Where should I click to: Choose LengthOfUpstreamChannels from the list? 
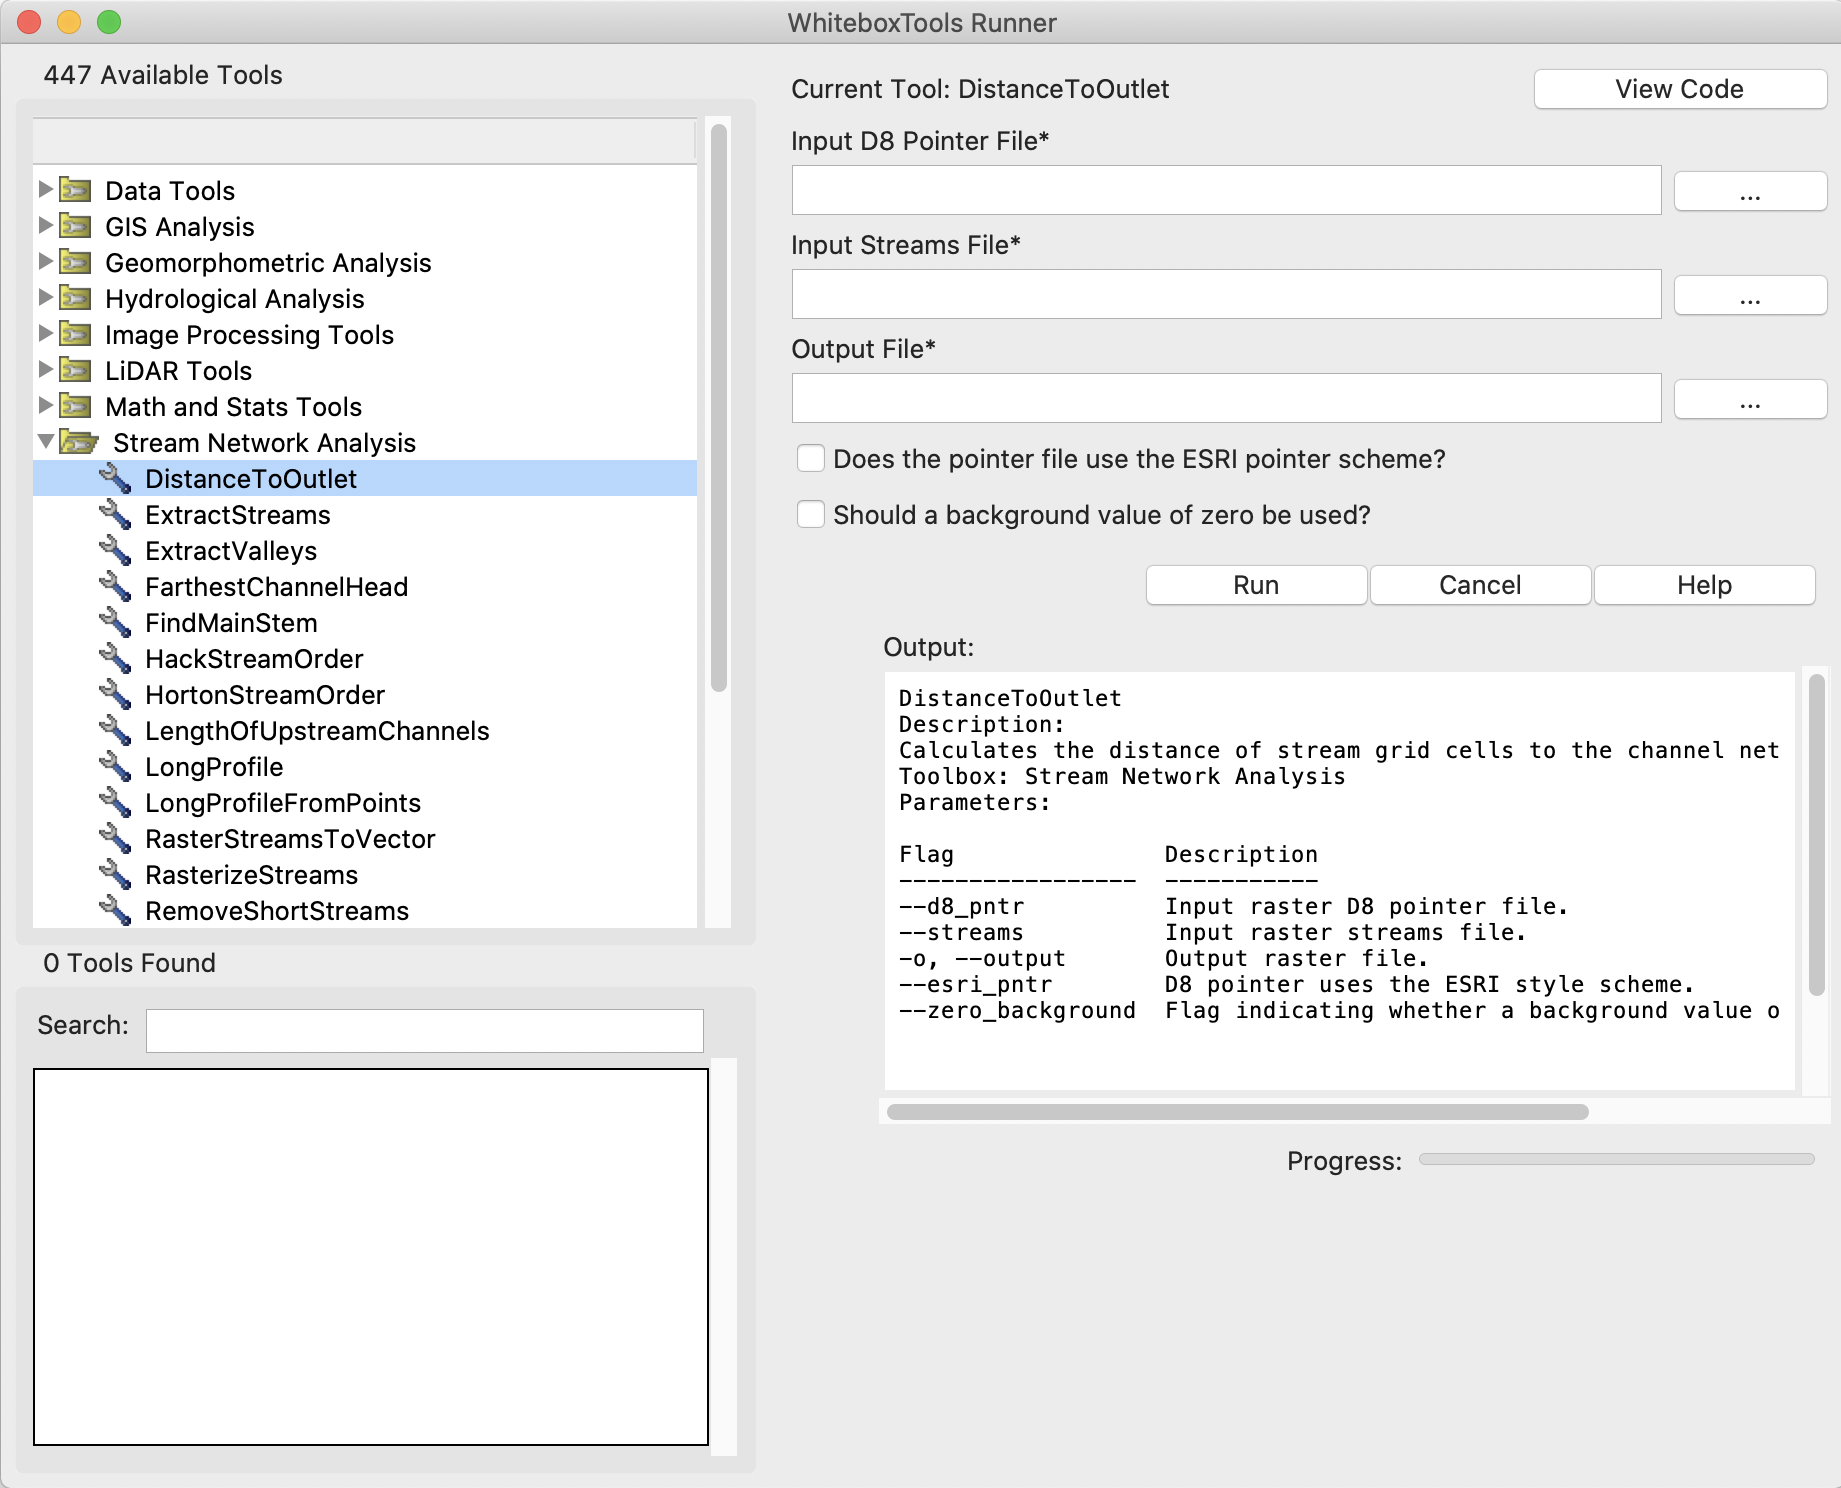[x=317, y=731]
